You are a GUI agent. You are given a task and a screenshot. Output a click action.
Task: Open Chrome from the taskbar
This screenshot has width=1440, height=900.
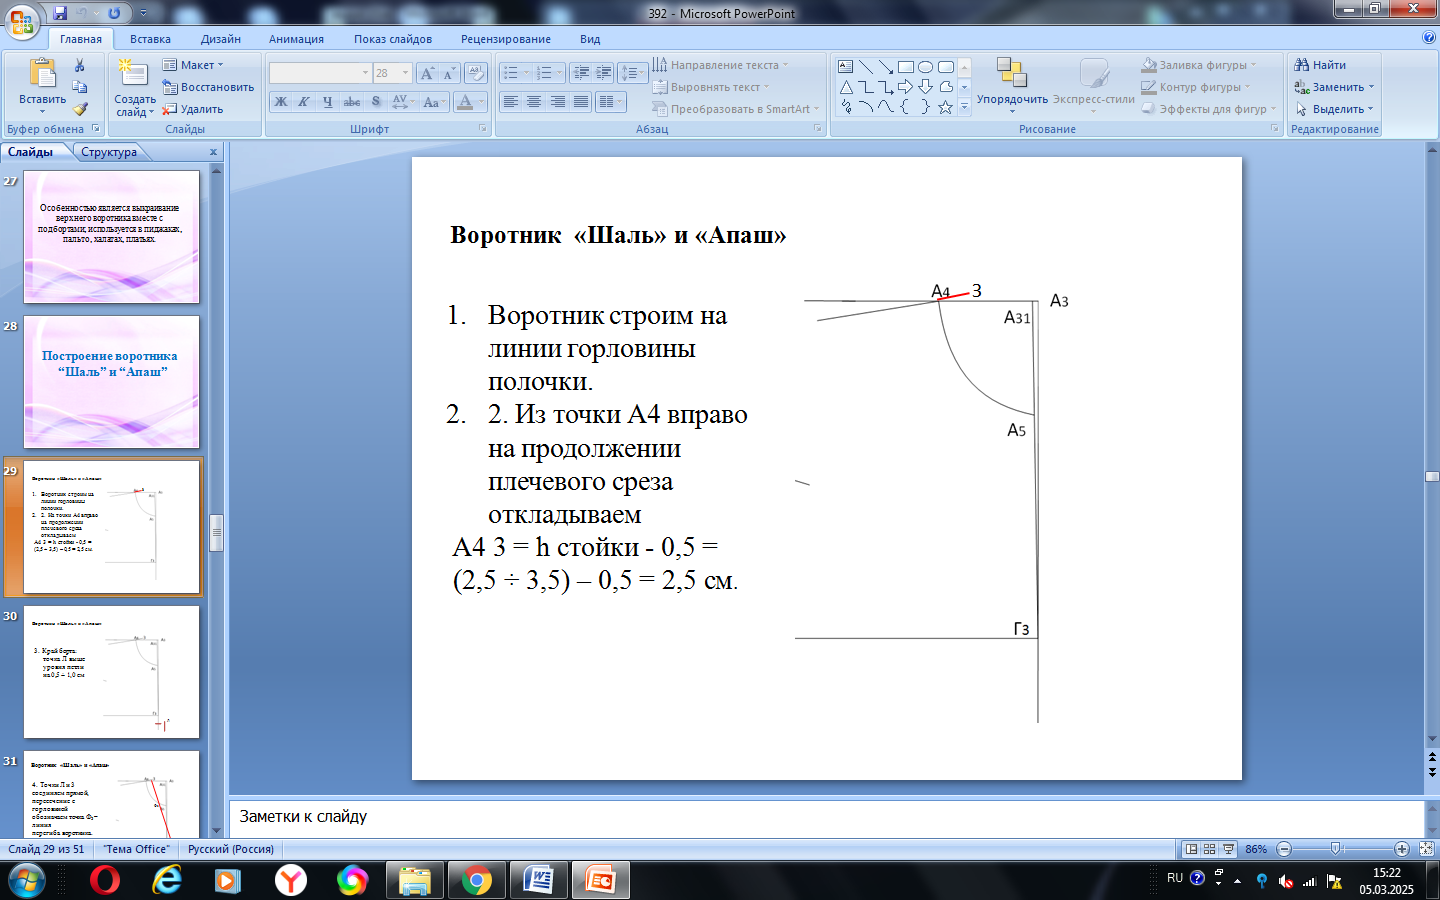point(476,880)
